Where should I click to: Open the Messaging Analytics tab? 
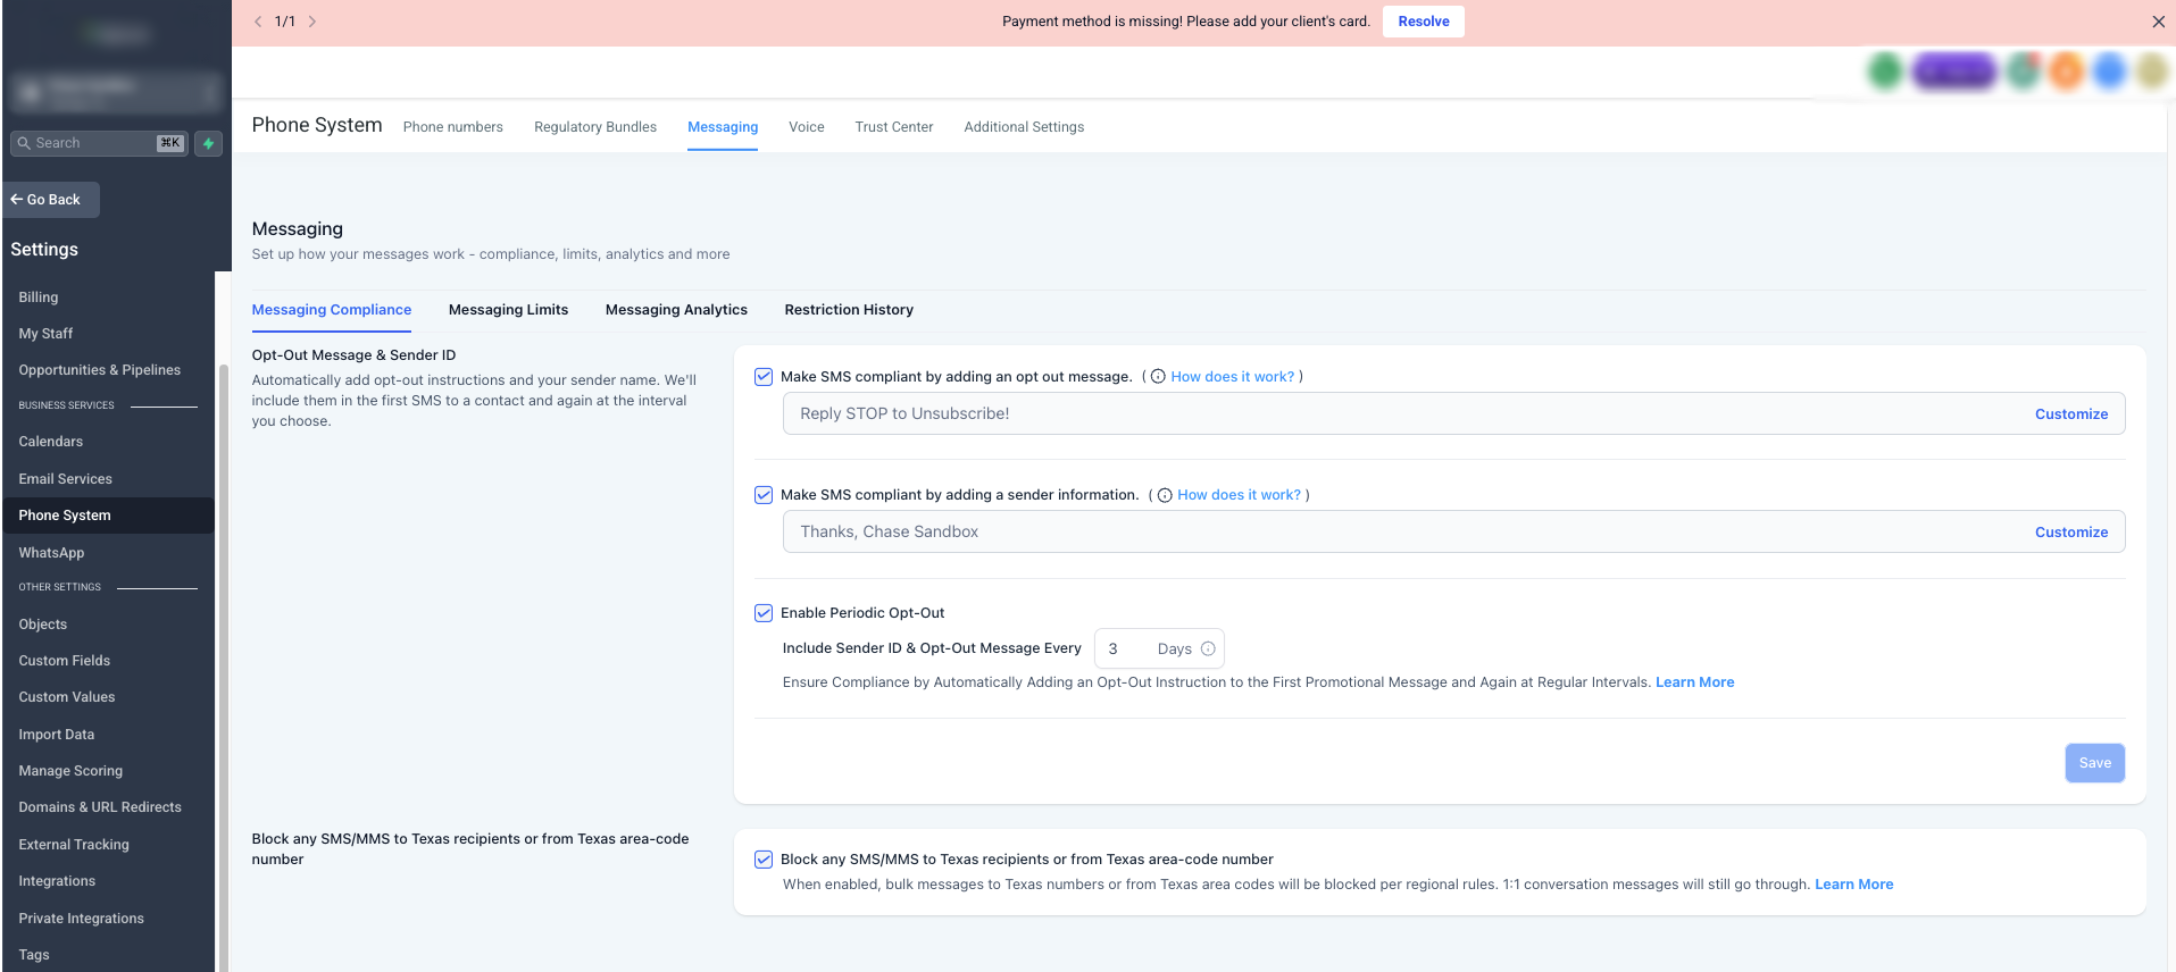(x=676, y=310)
